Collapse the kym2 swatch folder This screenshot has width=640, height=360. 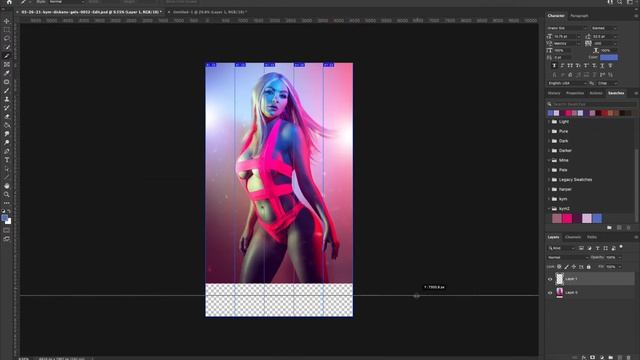[x=549, y=209]
